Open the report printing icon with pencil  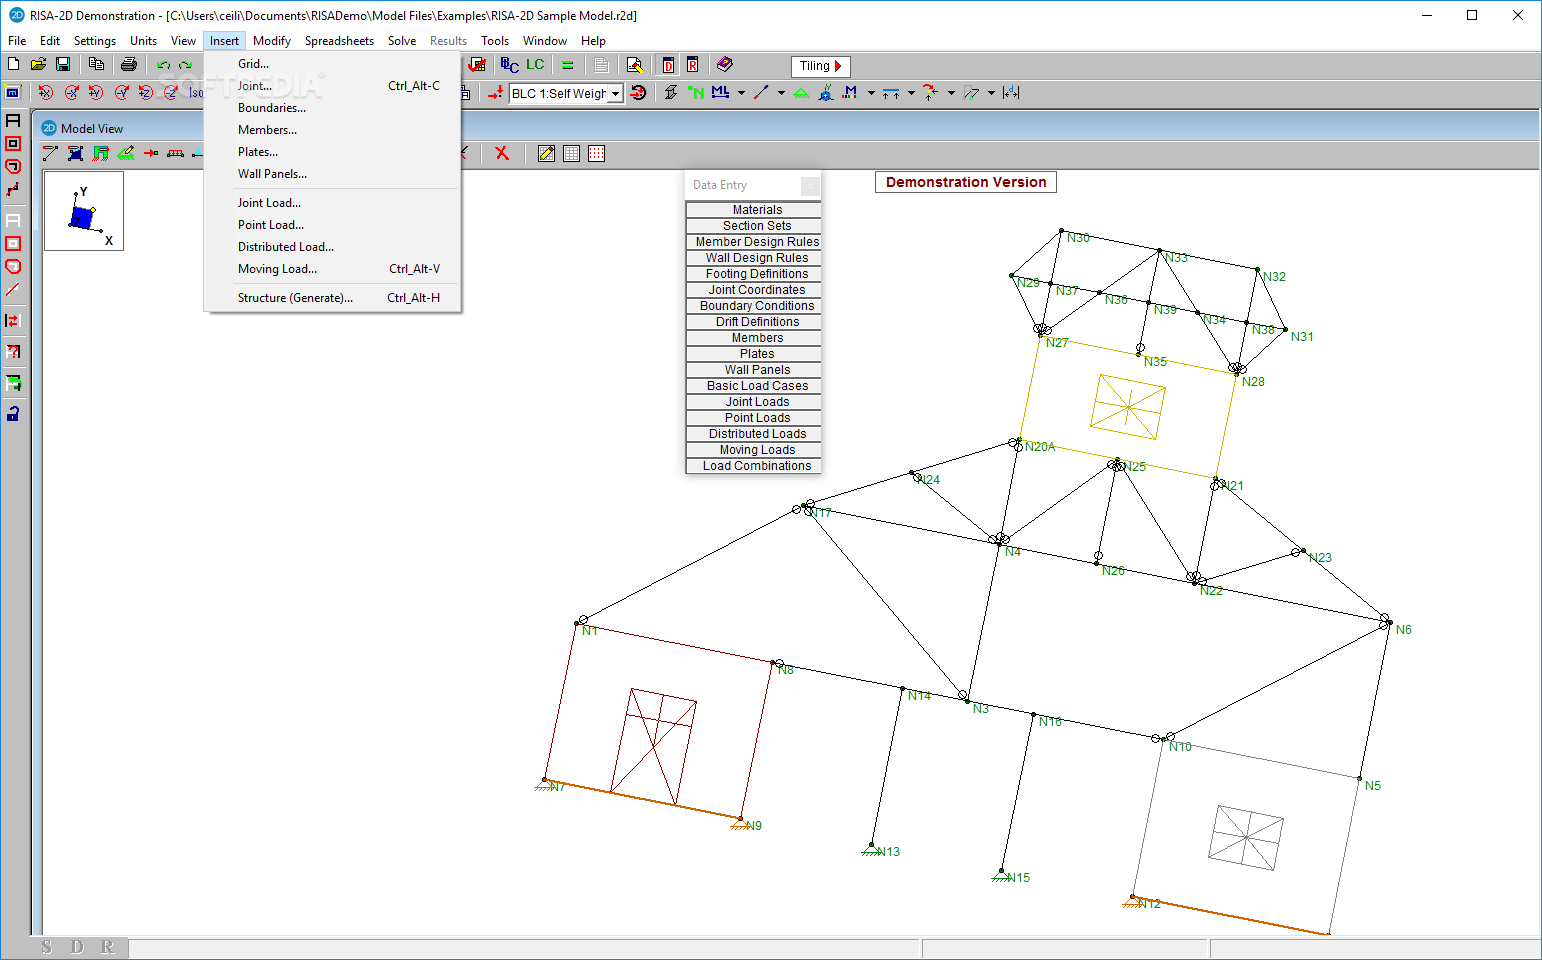click(634, 65)
